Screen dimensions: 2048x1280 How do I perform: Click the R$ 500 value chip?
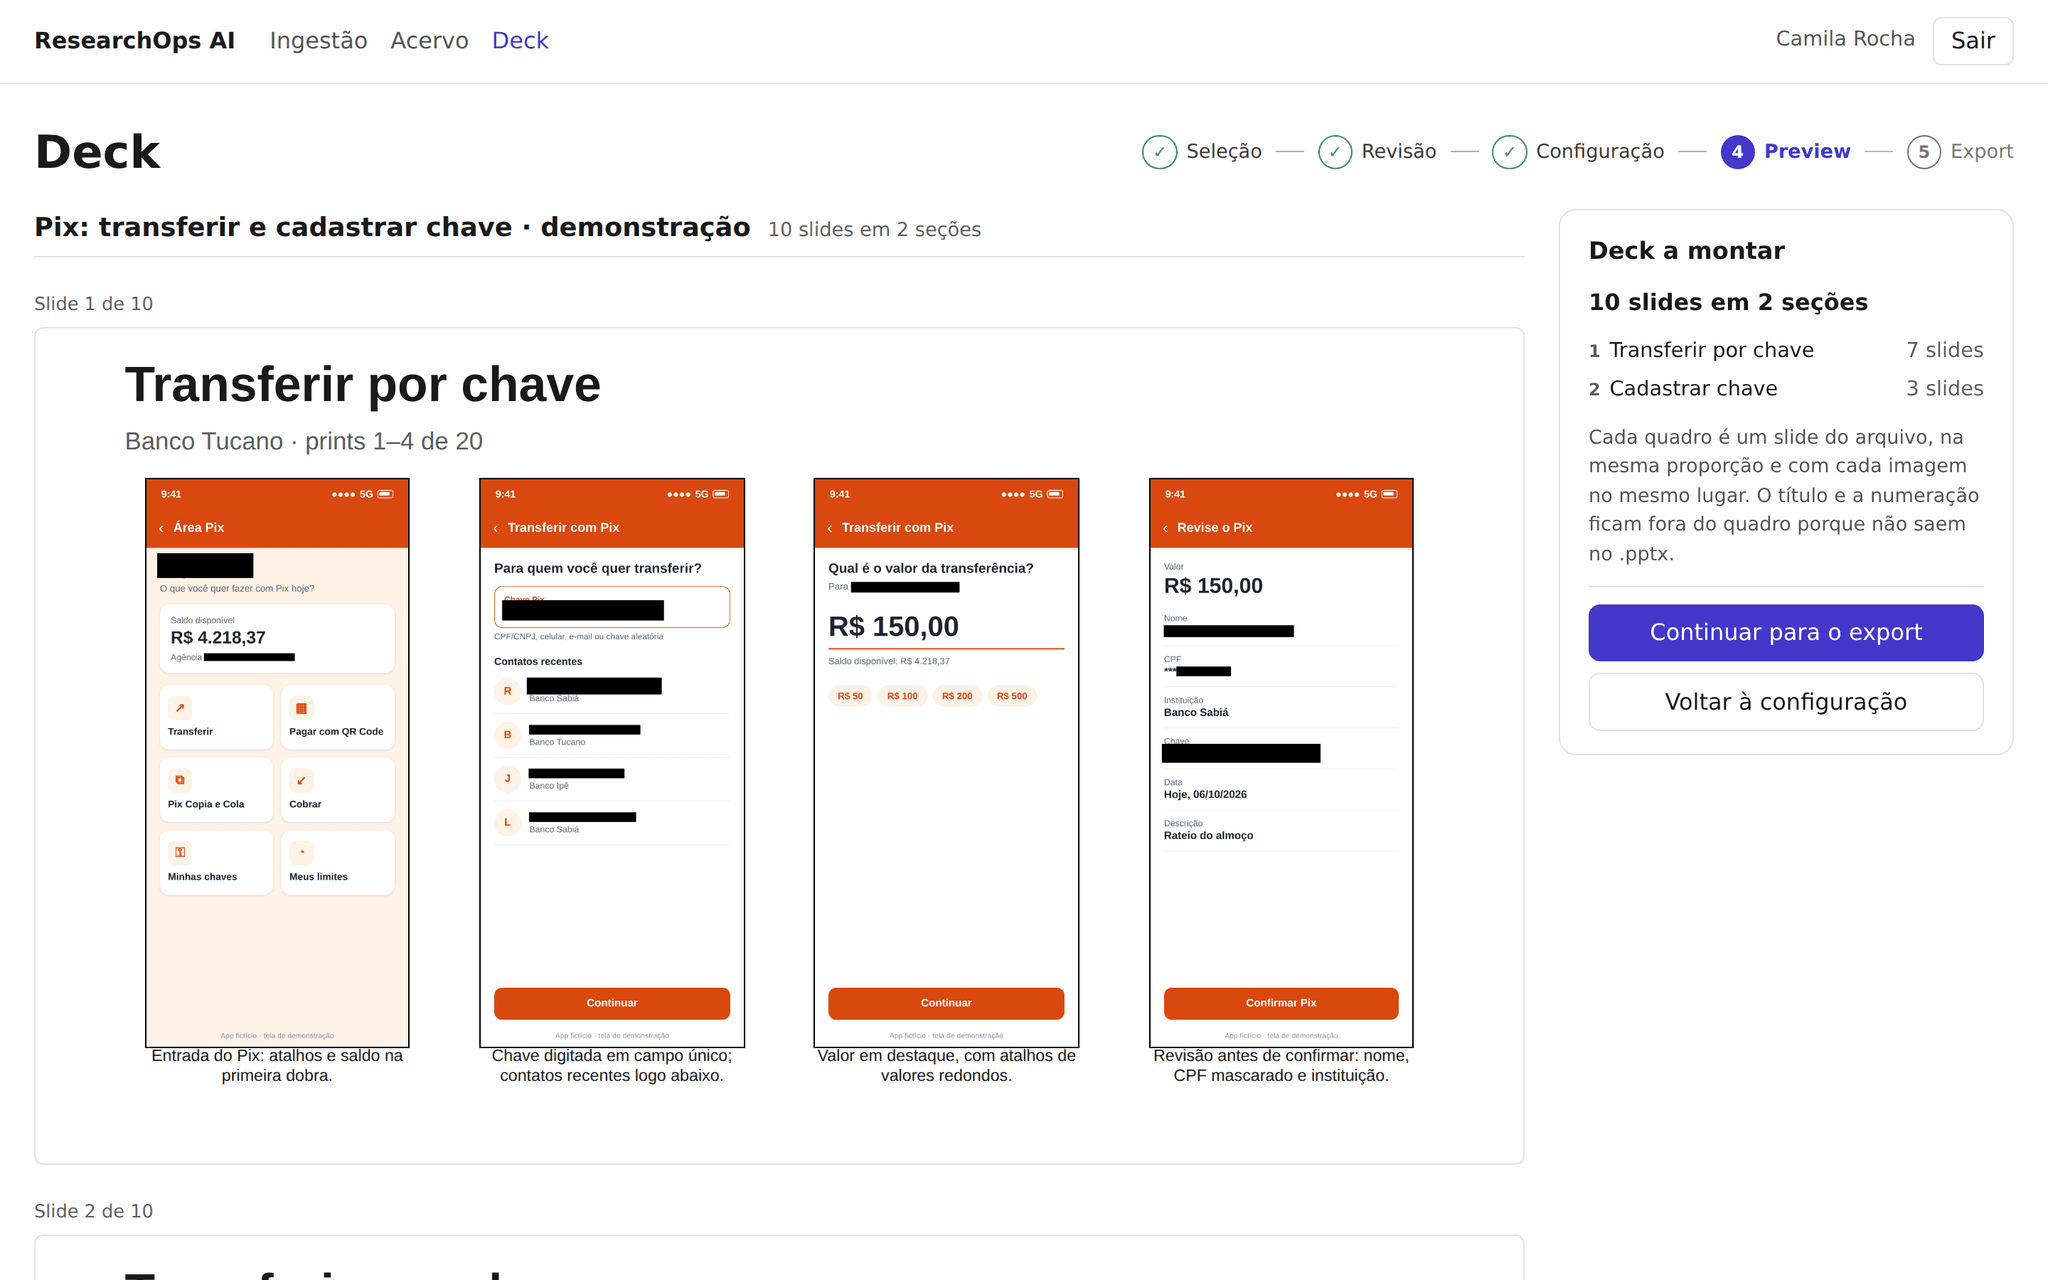(x=1012, y=696)
